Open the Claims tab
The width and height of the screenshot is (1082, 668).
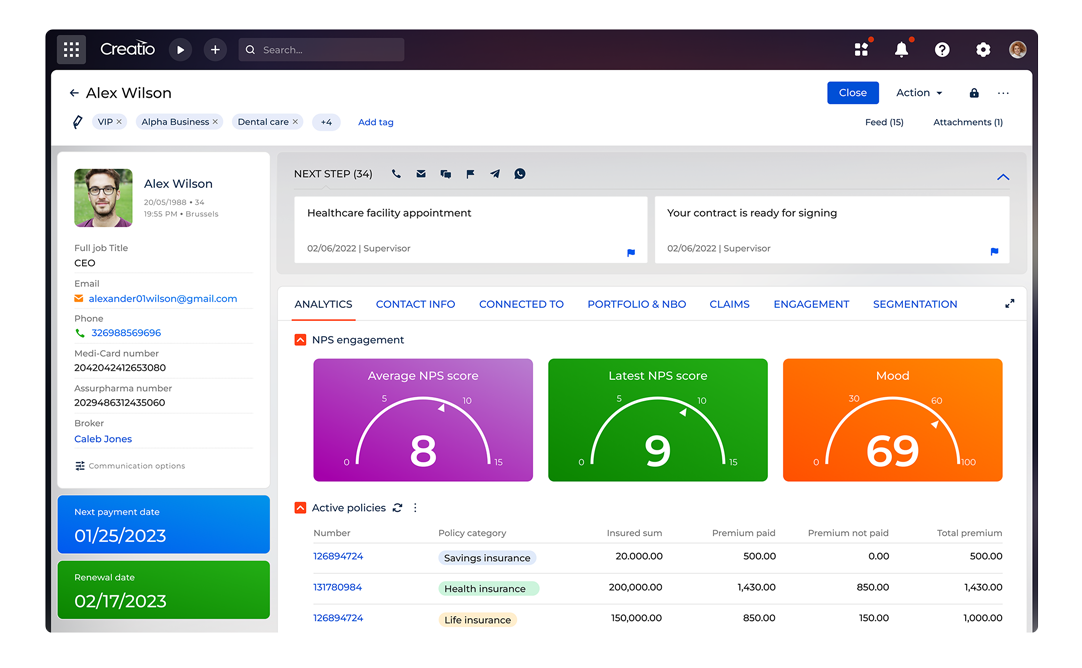[x=729, y=304]
